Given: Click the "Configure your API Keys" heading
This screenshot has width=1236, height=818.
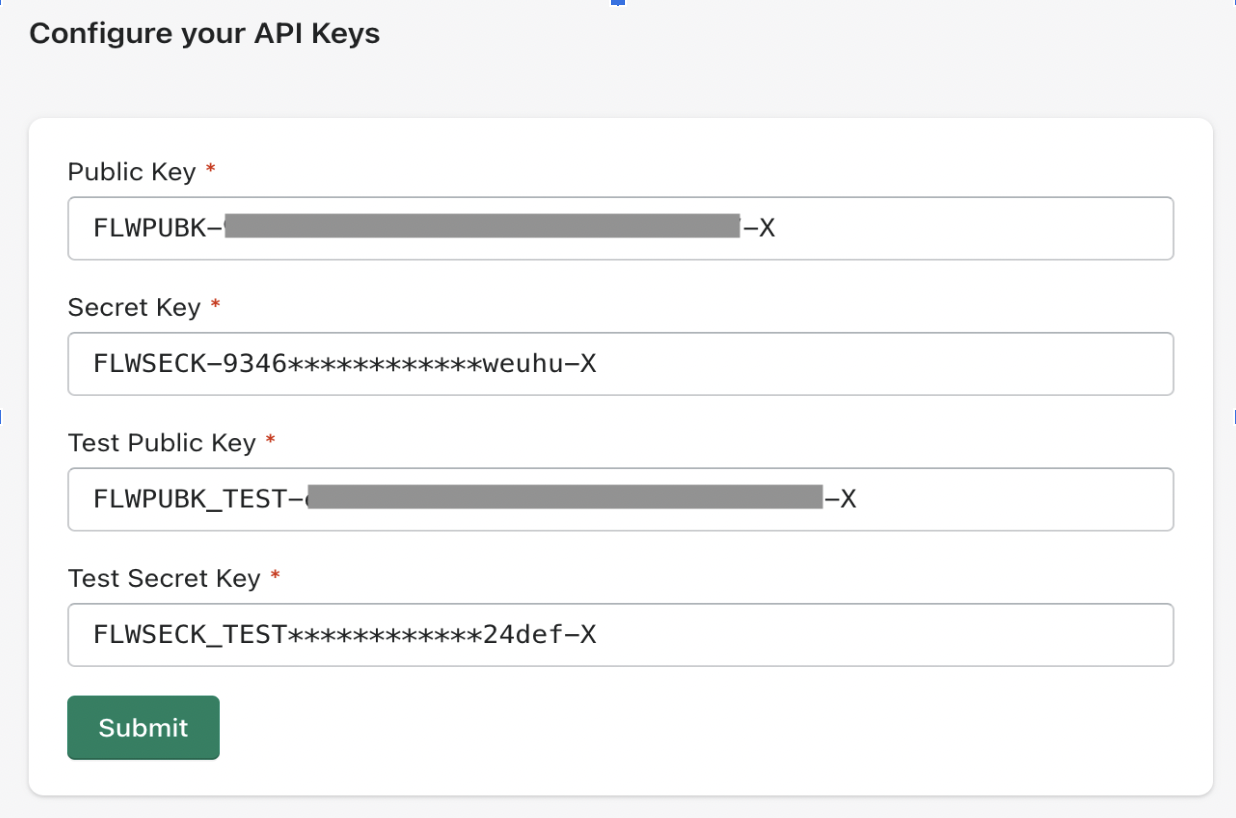Looking at the screenshot, I should [204, 33].
